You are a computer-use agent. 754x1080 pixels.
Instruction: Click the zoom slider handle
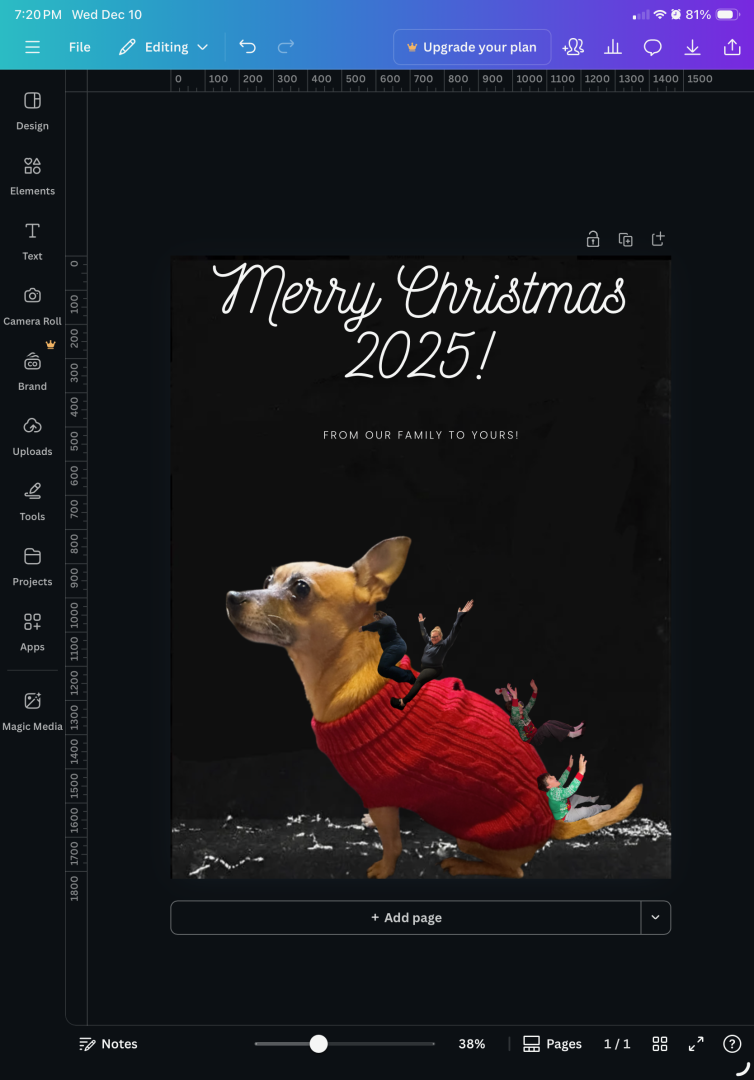pyautogui.click(x=318, y=1044)
